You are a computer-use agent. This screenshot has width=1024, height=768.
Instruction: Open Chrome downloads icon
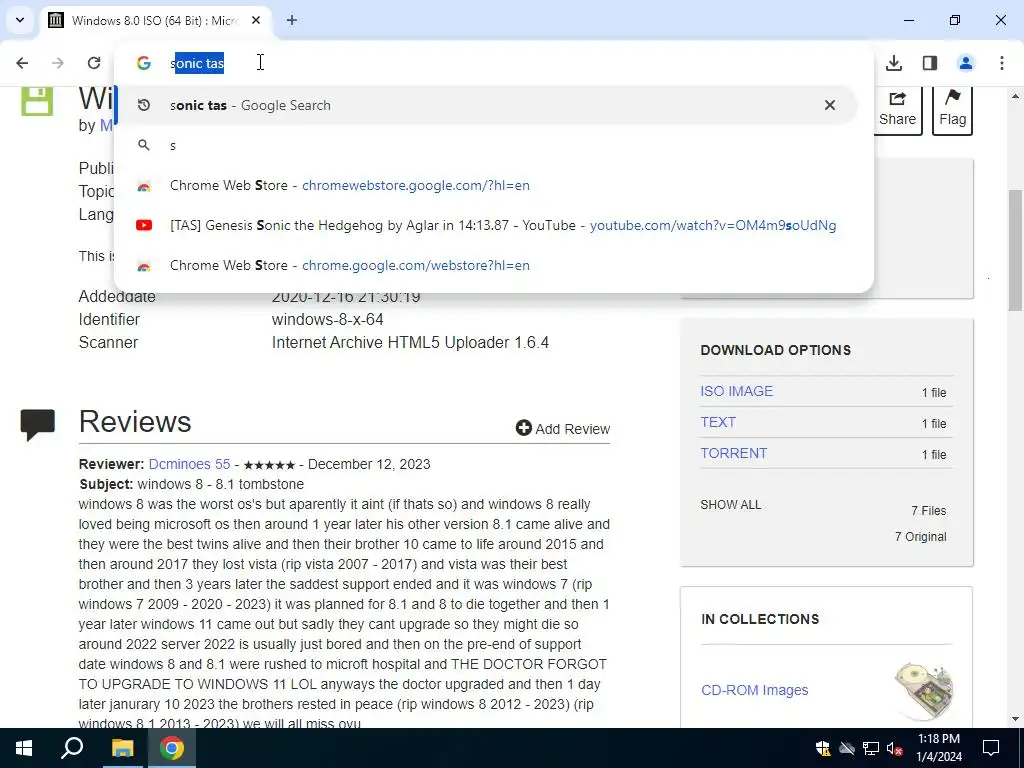tap(894, 63)
